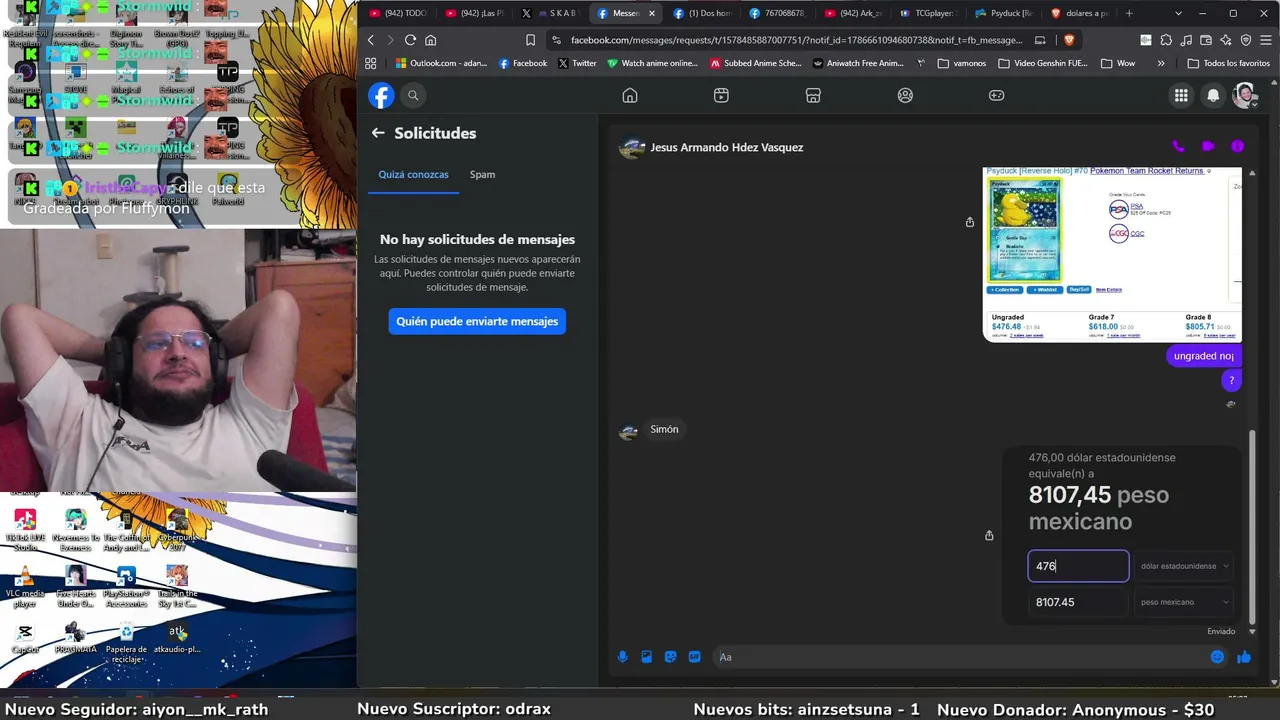Go to Facebook Home feed icon
Viewport: 1280px width, 720px height.
(630, 95)
